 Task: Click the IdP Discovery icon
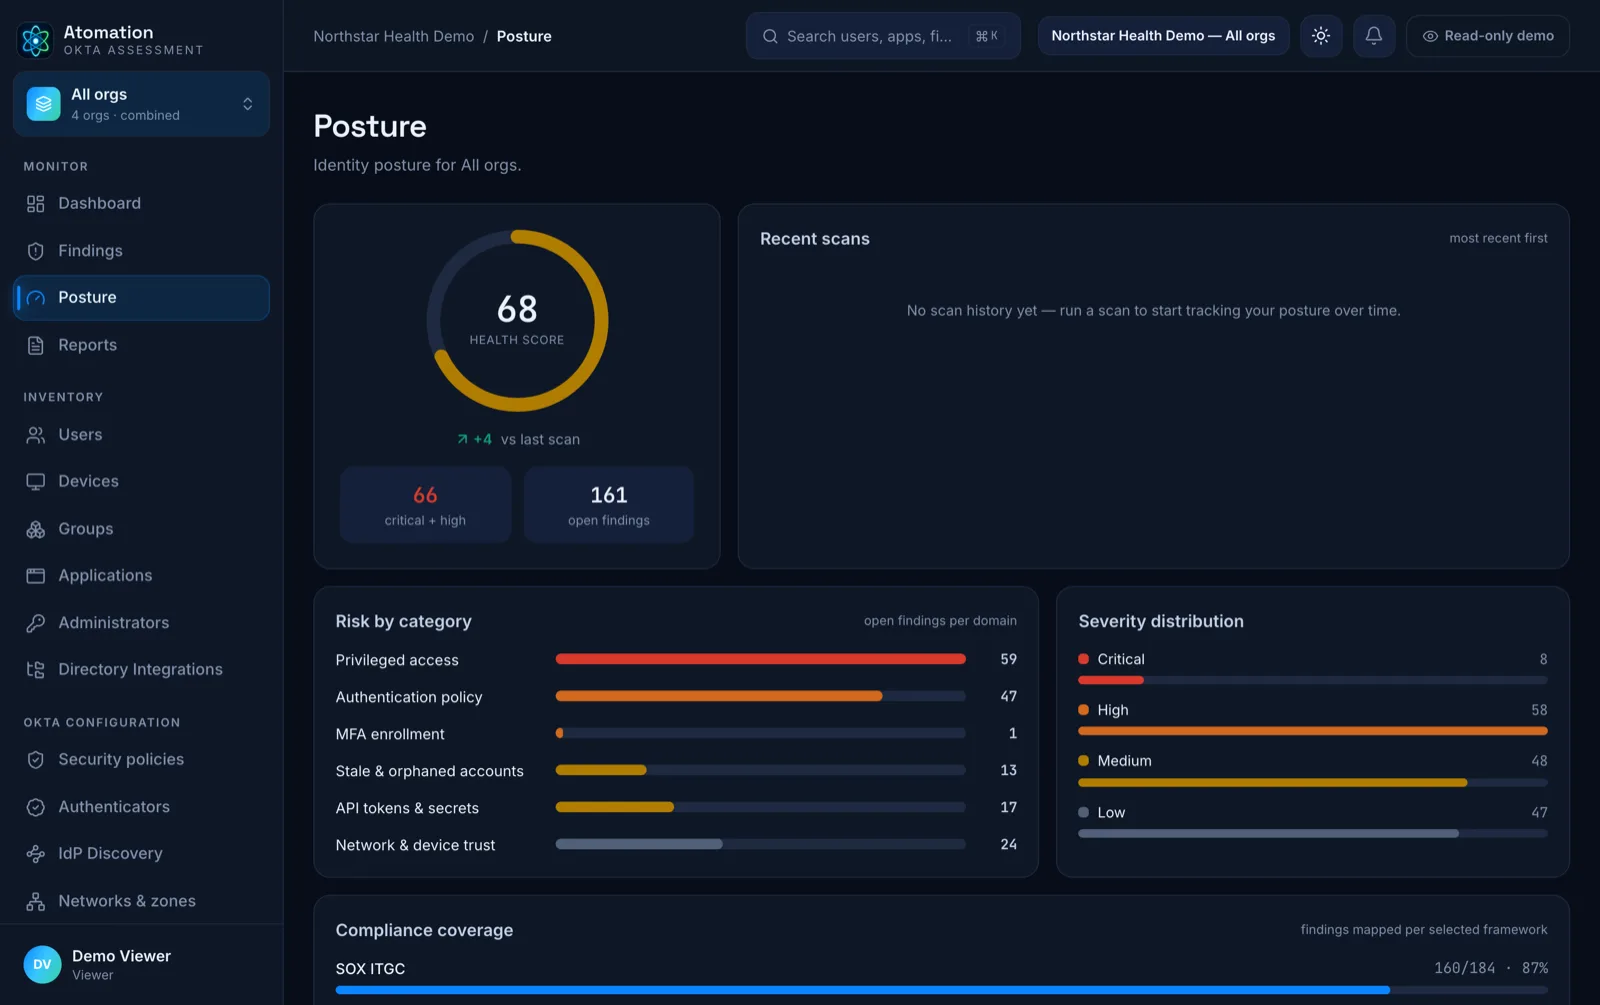[x=36, y=854]
